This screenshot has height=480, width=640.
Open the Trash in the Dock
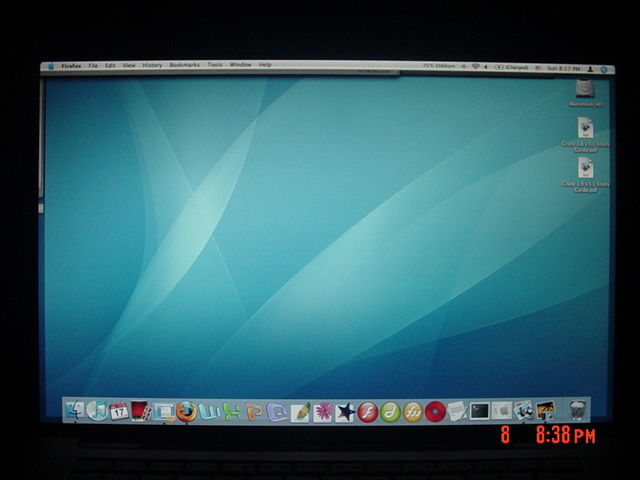(x=578, y=409)
